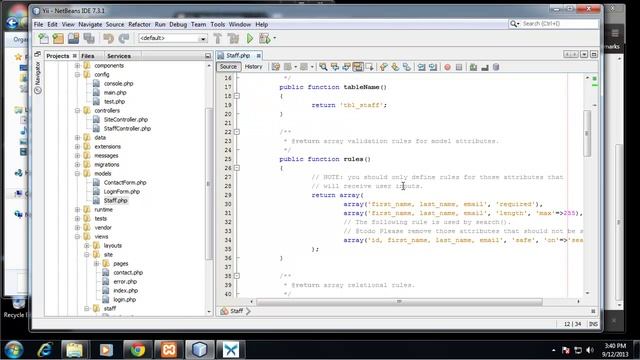This screenshot has height=360, width=640.
Task: Debug Project toolbar icon
Action: click(264, 38)
